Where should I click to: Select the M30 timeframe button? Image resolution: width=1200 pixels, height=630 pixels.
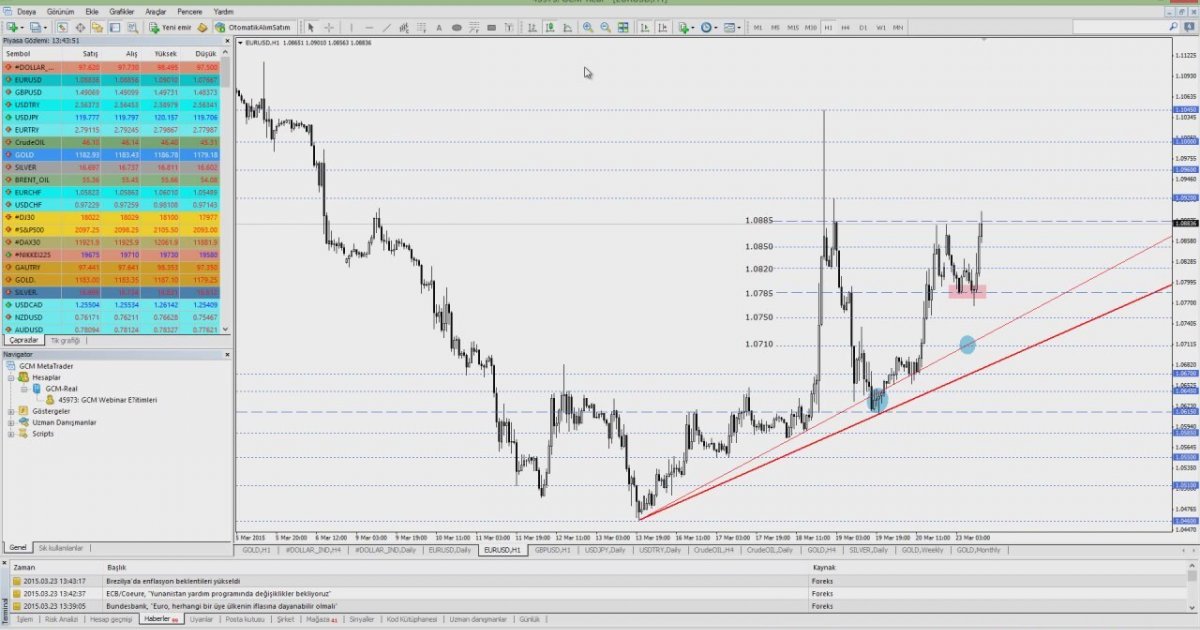[810, 28]
